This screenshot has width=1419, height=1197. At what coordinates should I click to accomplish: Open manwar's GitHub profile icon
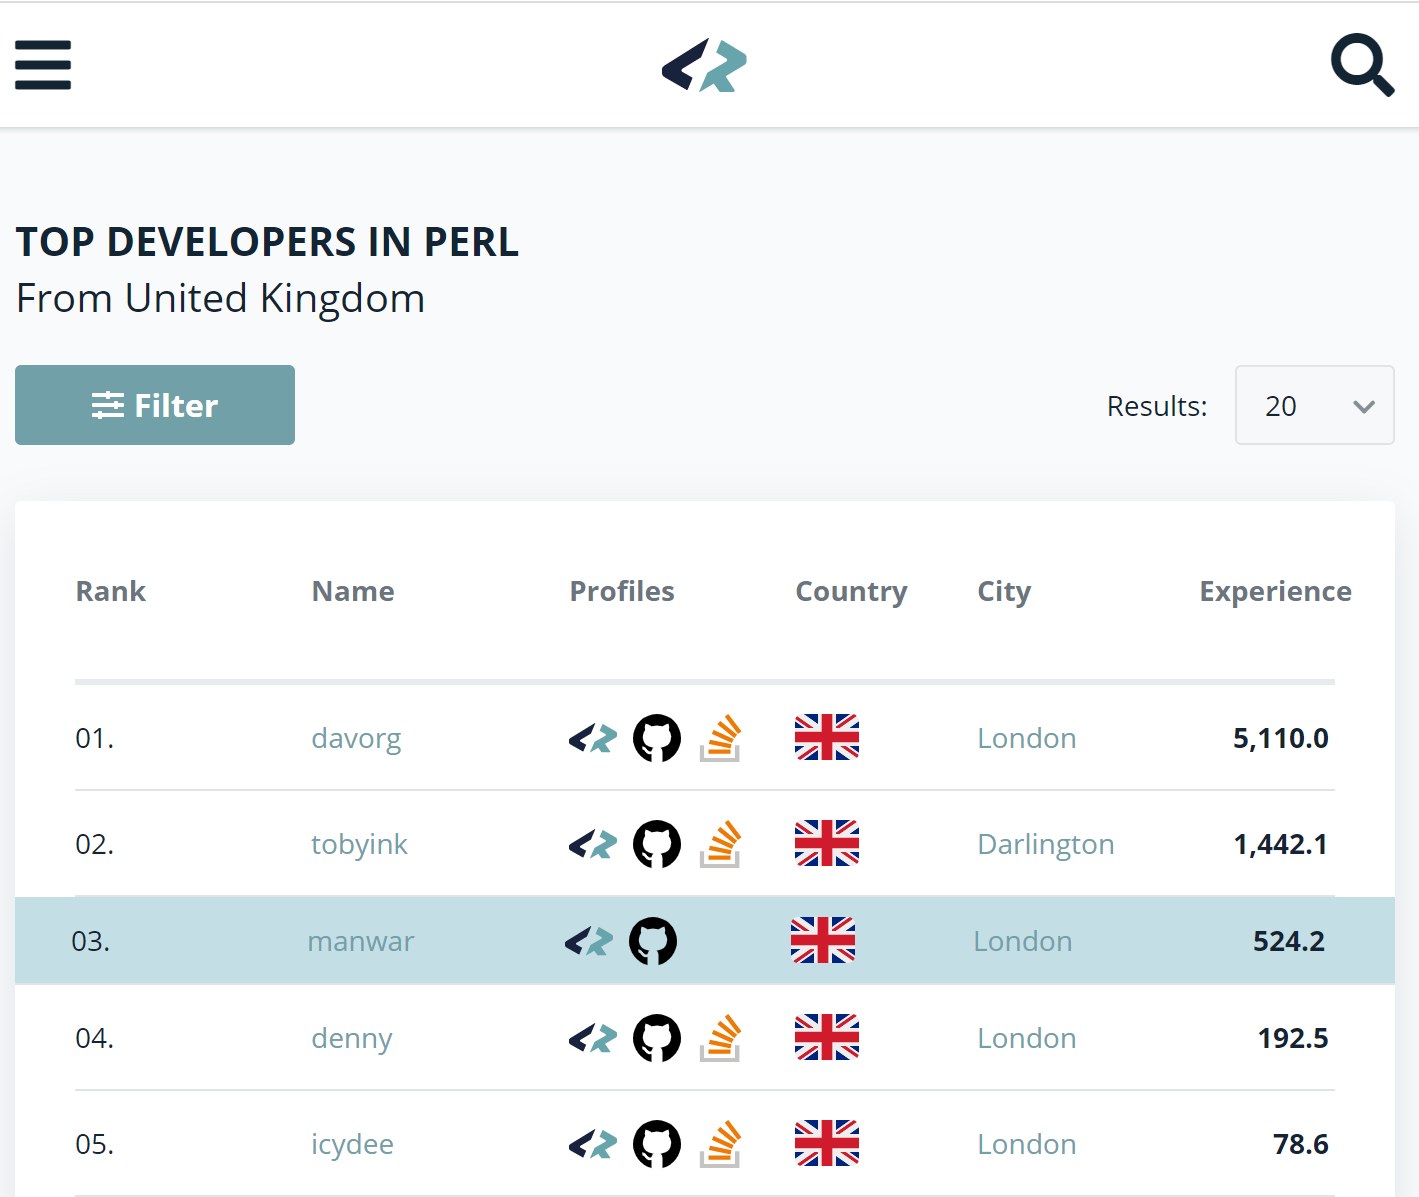point(653,941)
